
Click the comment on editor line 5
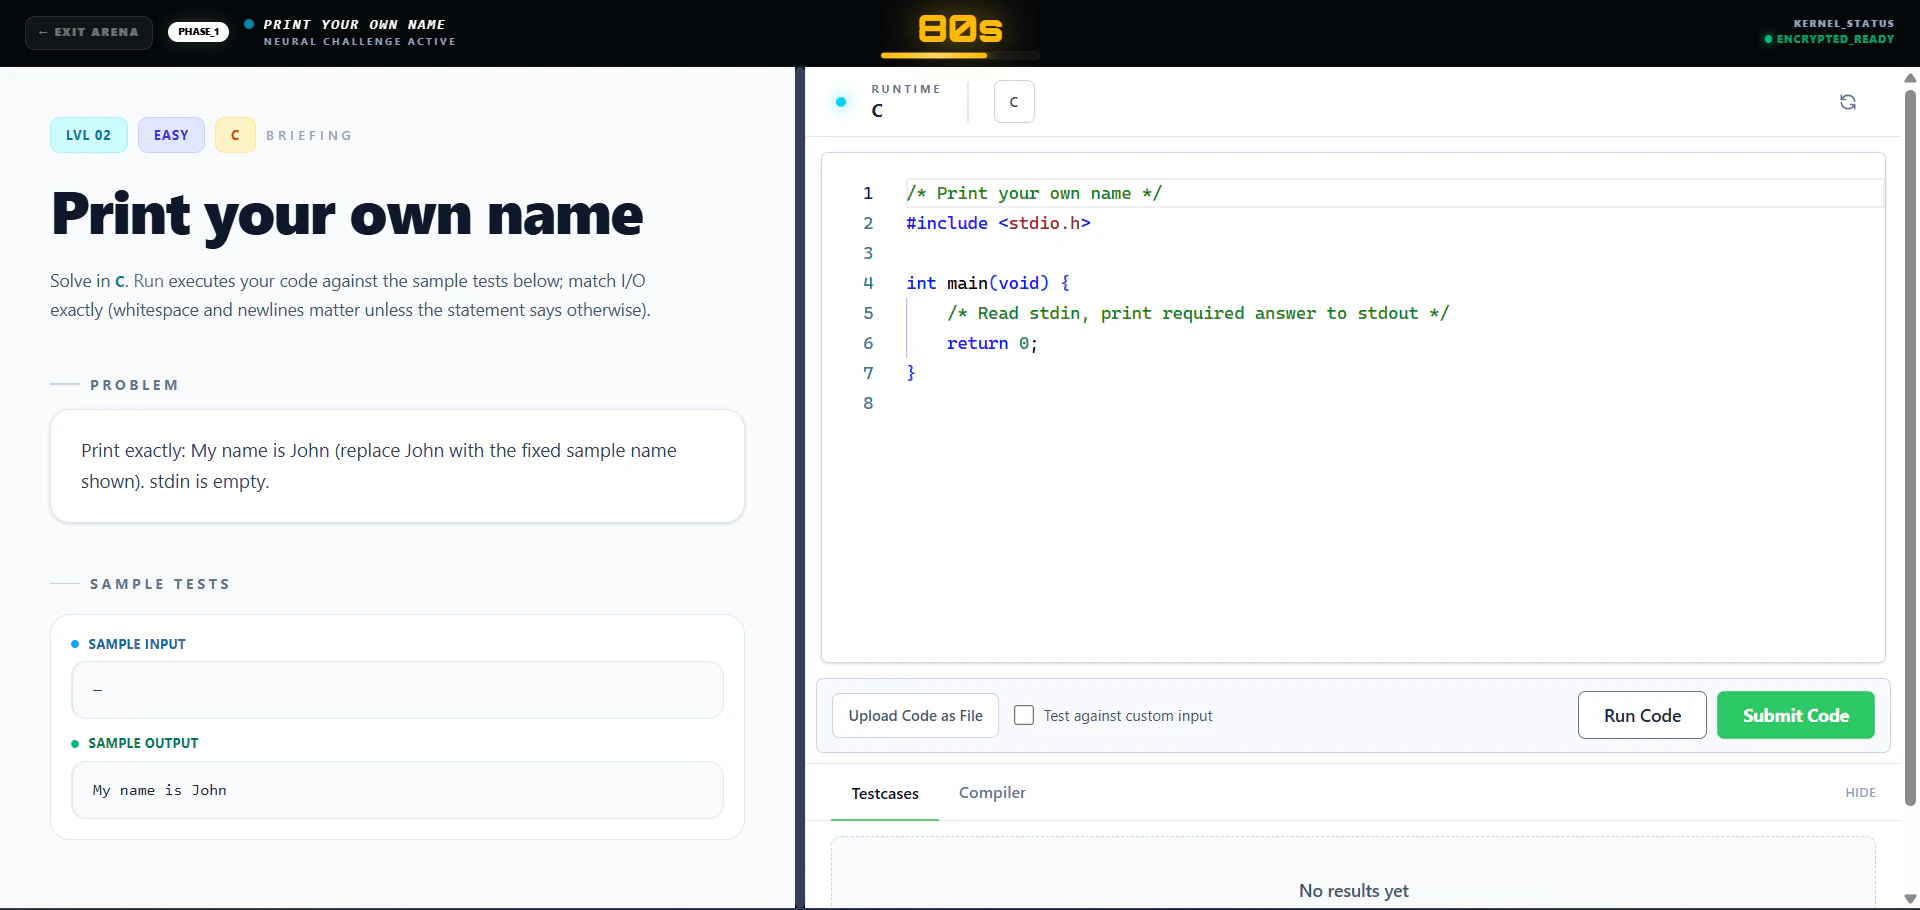tap(1198, 313)
